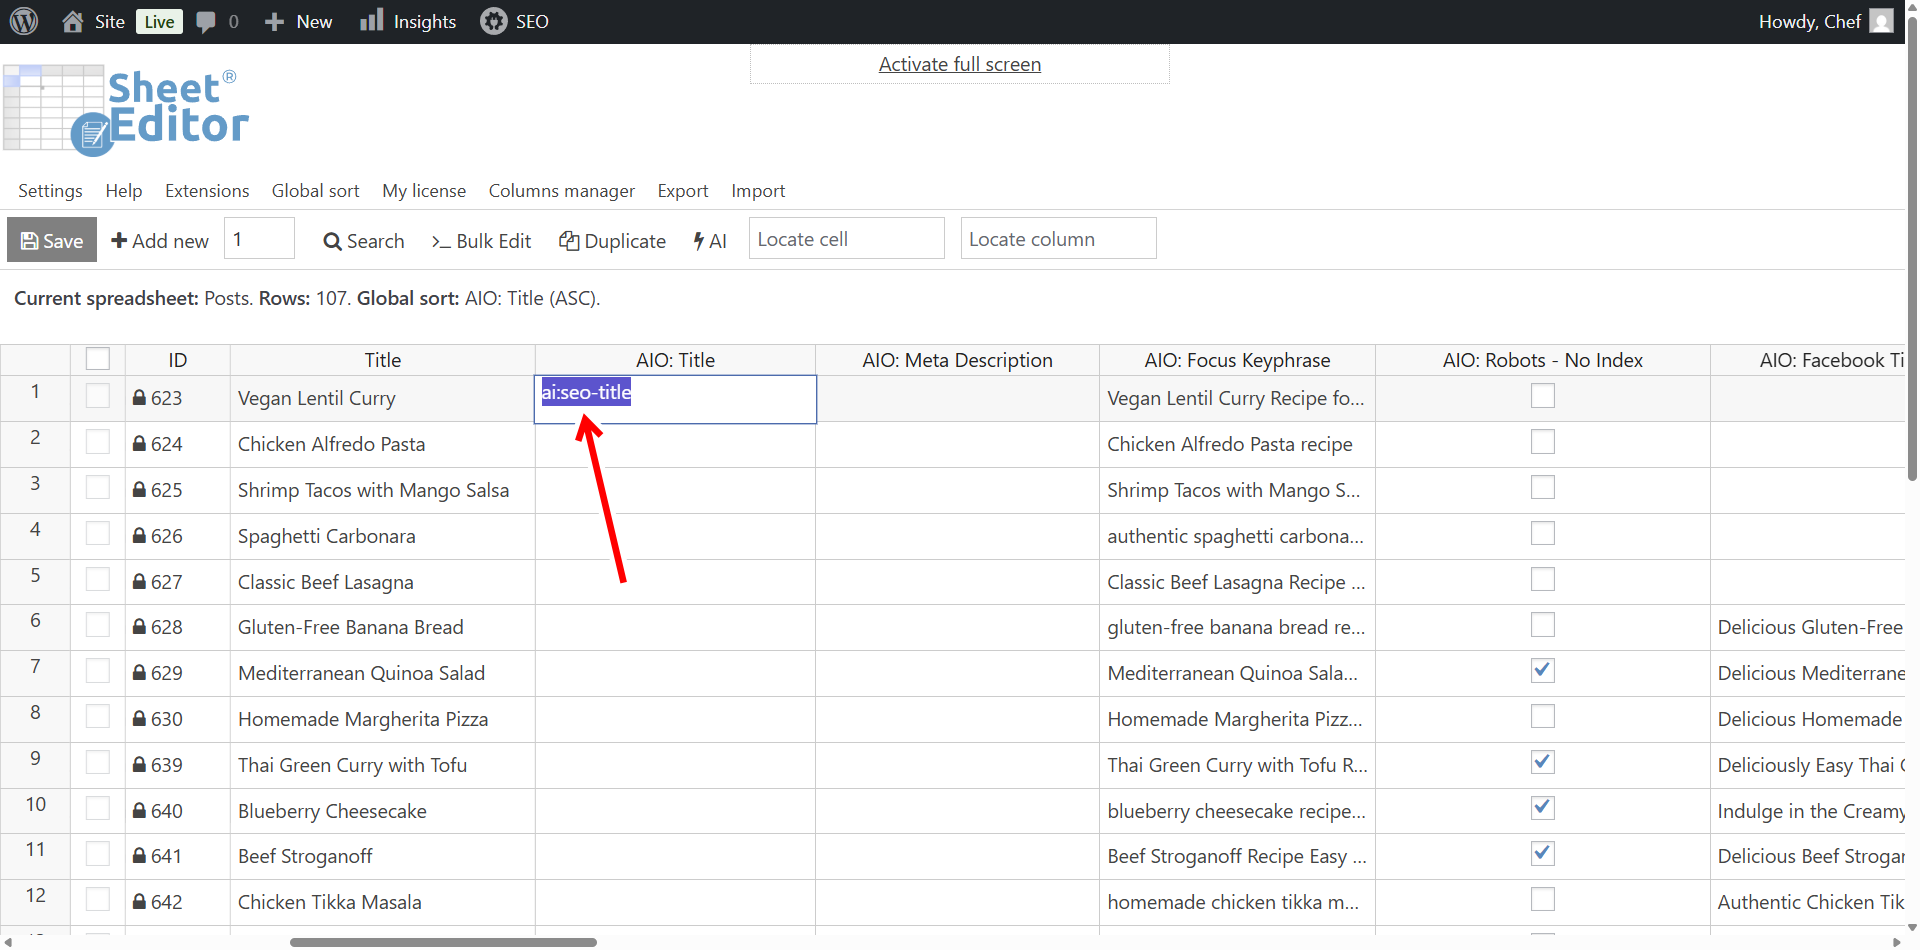Toggle the select-all rows checkbox
Viewport: 1920px width, 950px height.
(98, 359)
